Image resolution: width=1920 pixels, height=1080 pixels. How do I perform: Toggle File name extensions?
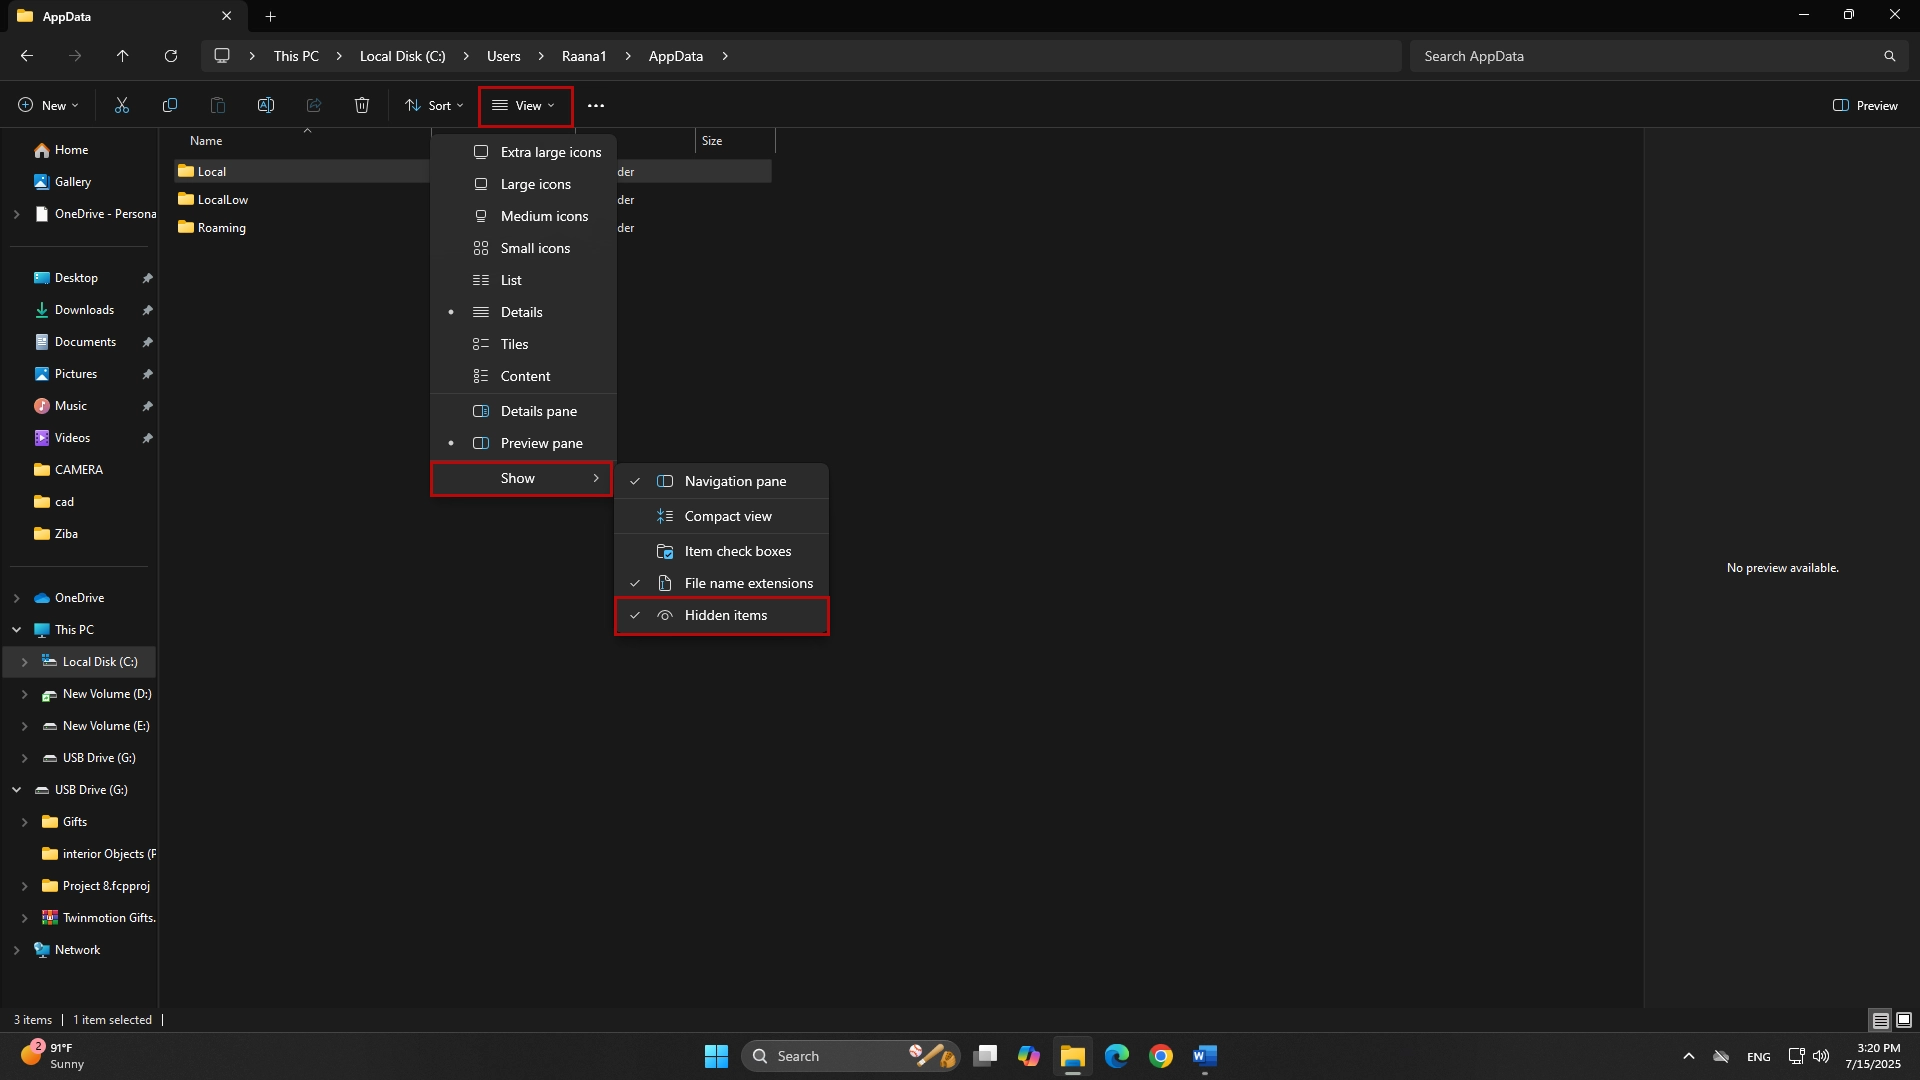722,583
